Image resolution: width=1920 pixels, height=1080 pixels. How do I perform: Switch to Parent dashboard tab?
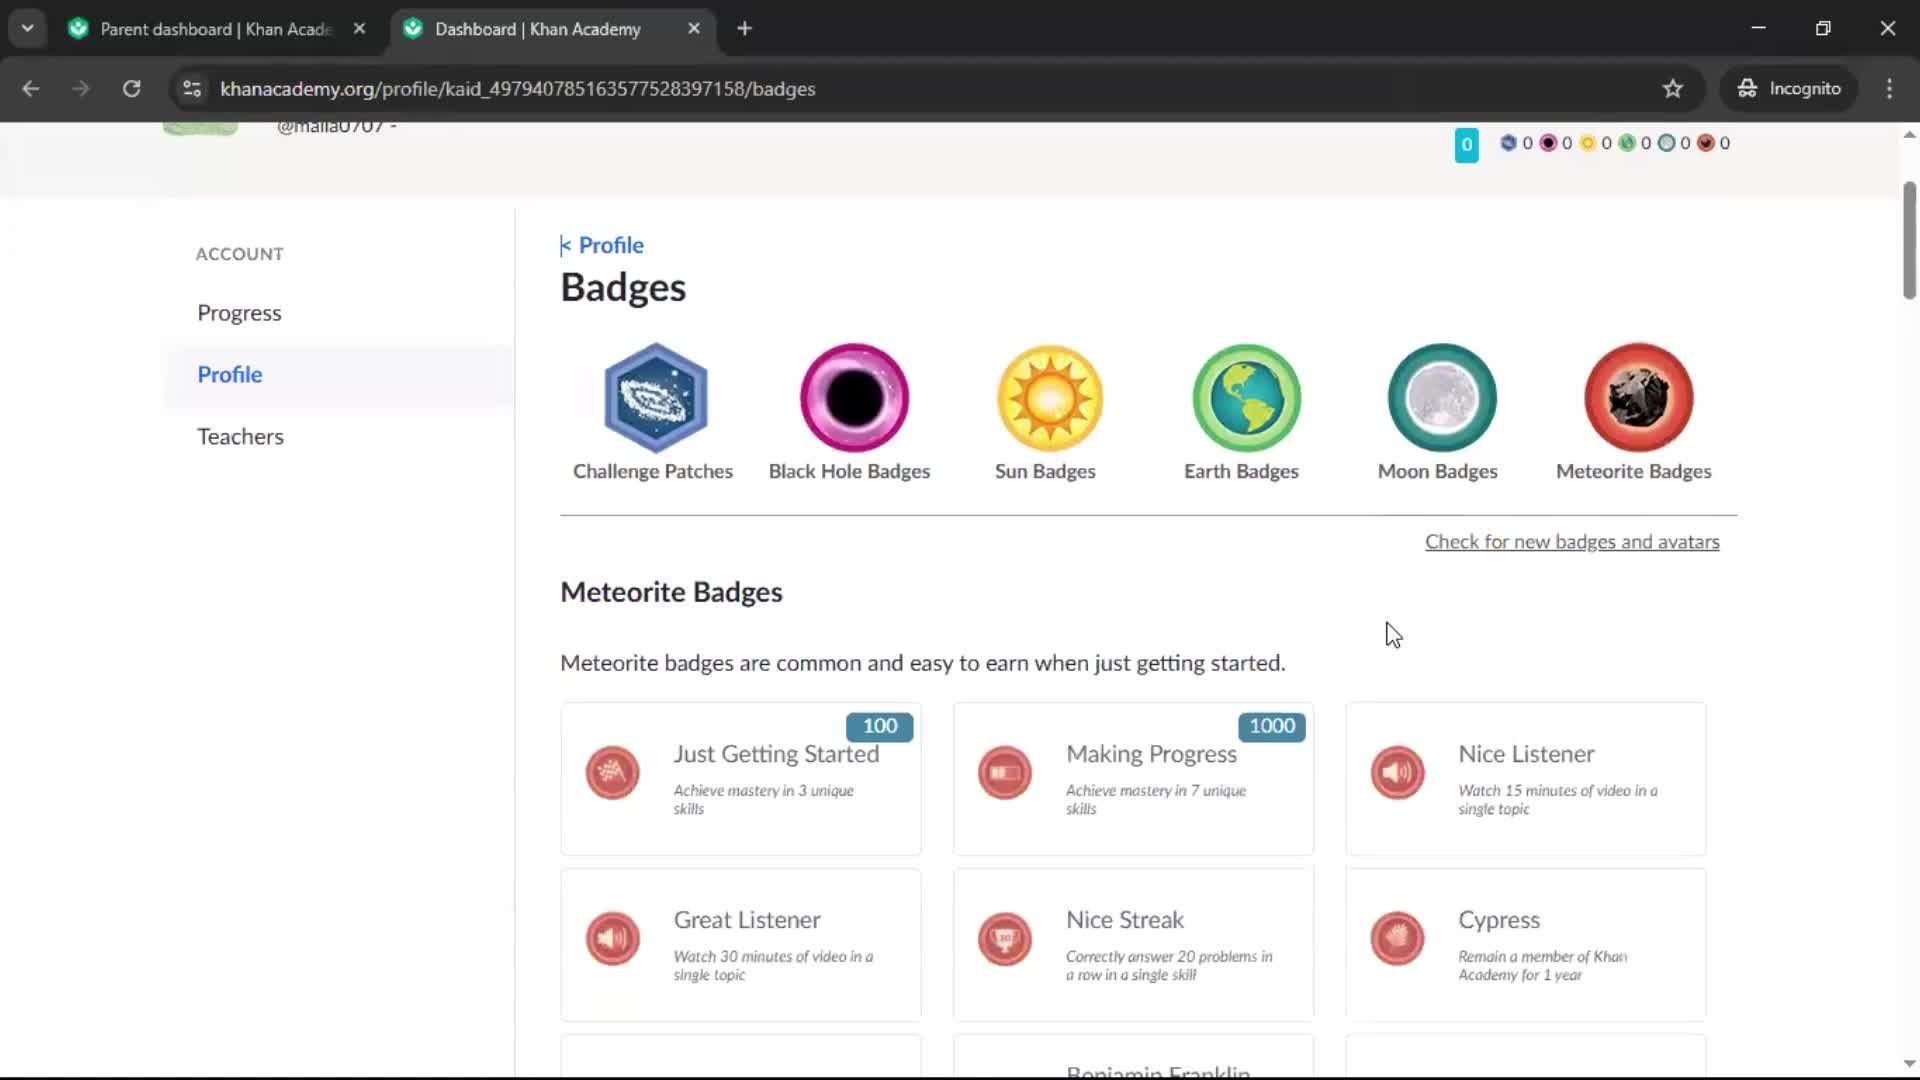click(216, 29)
